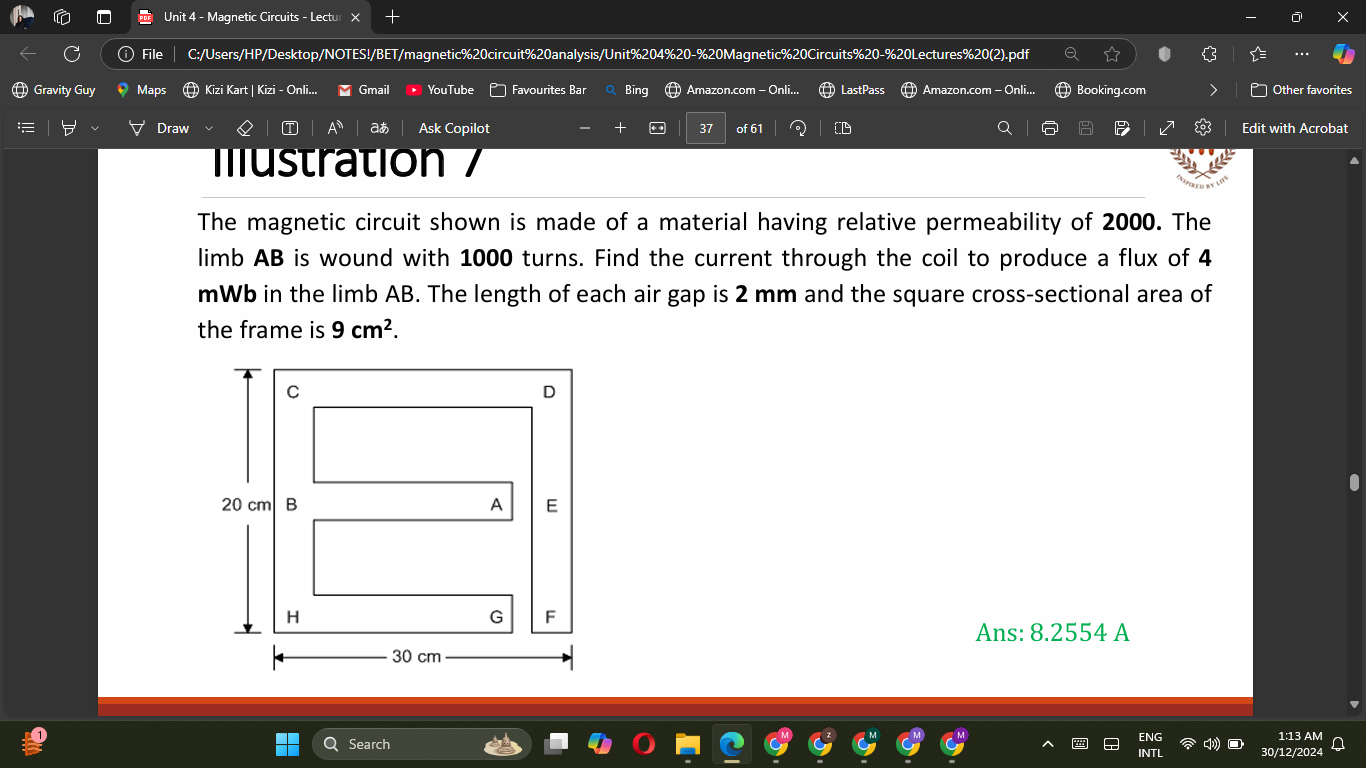
Task: Add a text box annotation
Action: point(290,128)
